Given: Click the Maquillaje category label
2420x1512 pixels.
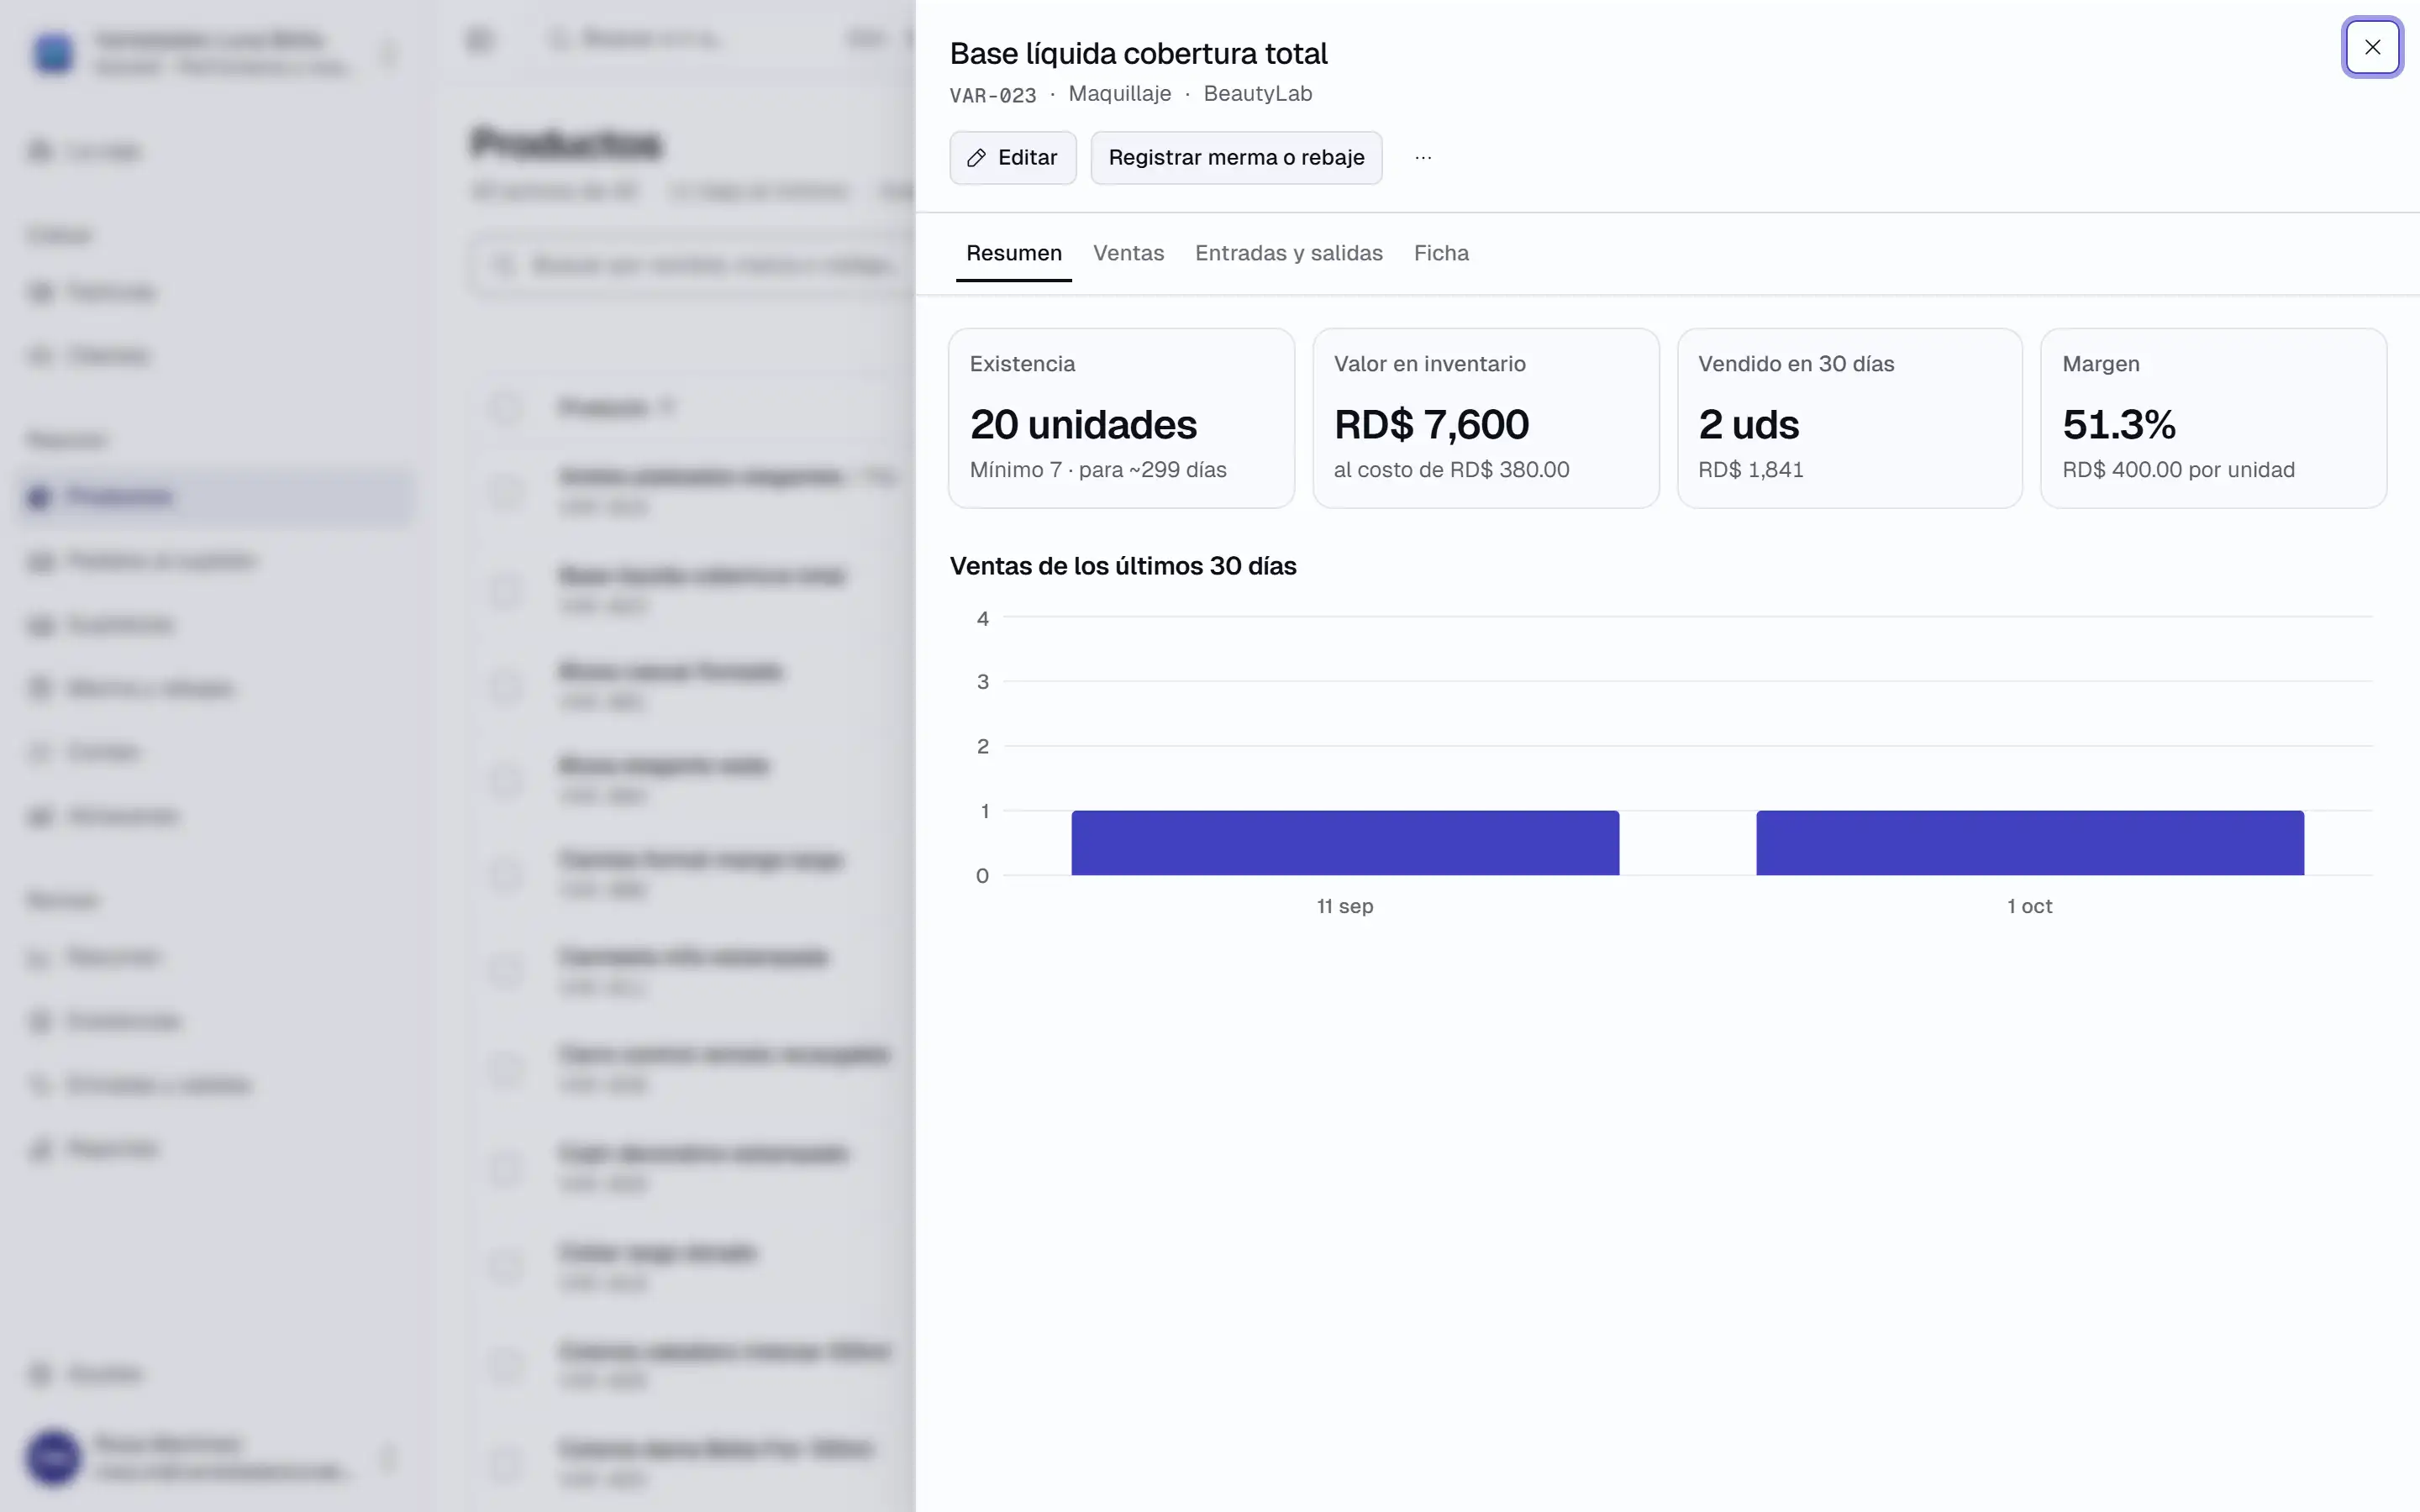Looking at the screenshot, I should tap(1119, 93).
